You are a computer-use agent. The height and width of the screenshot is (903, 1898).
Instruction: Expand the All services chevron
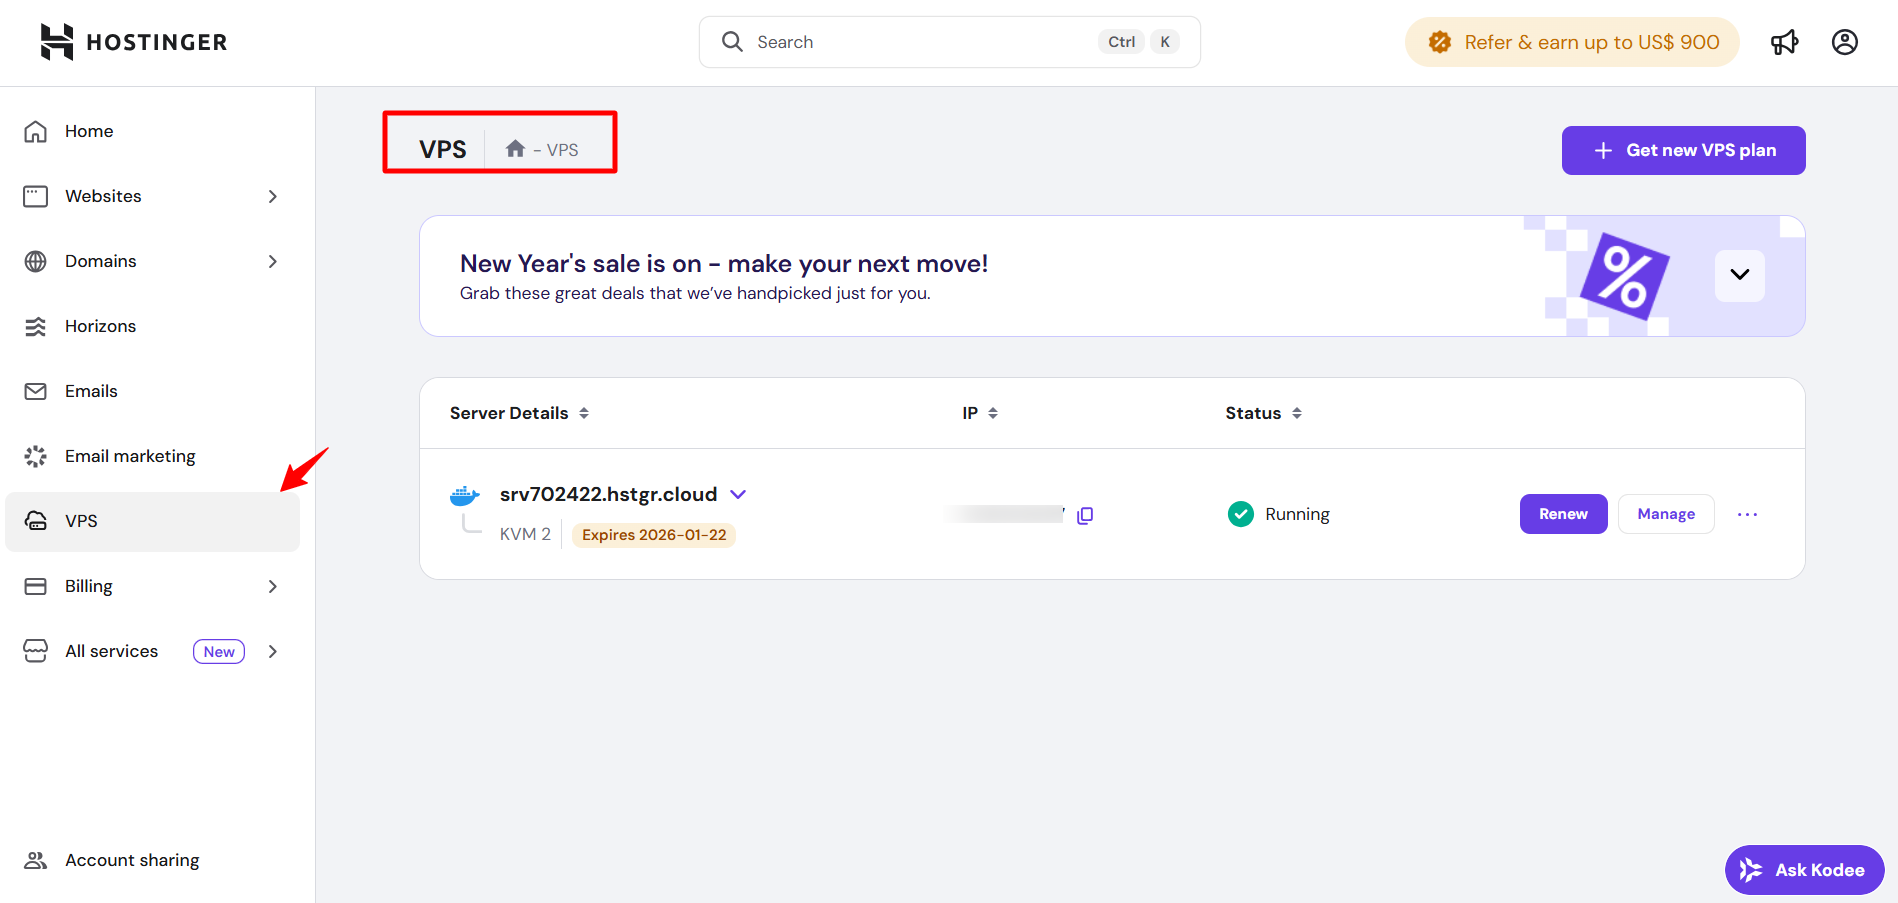coord(273,651)
